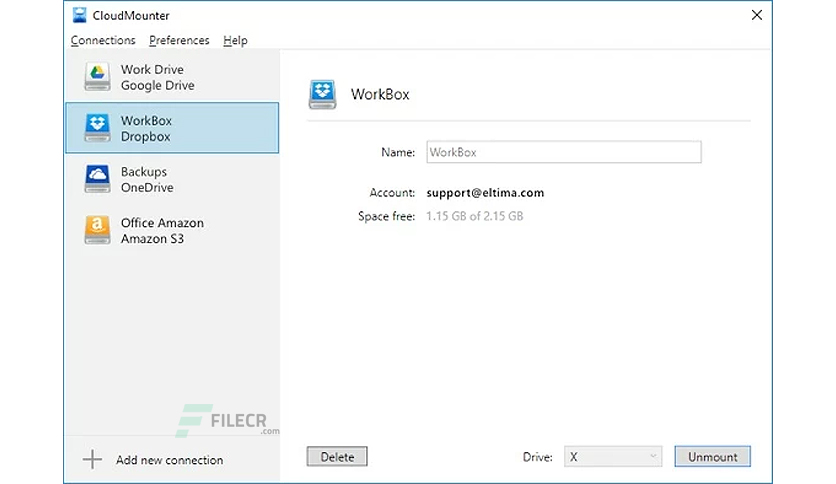This screenshot has height=484, width=836.
Task: Close the CloudMounter window
Action: [x=757, y=15]
